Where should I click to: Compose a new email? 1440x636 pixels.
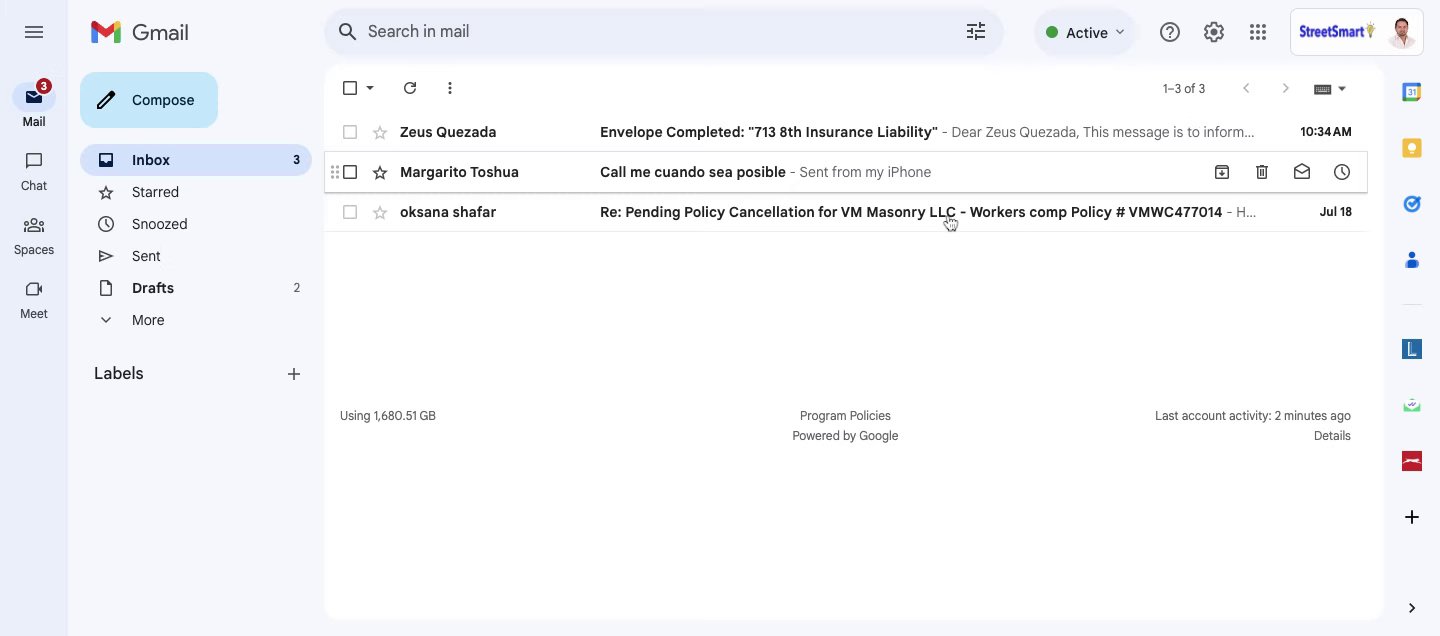pyautogui.click(x=149, y=100)
